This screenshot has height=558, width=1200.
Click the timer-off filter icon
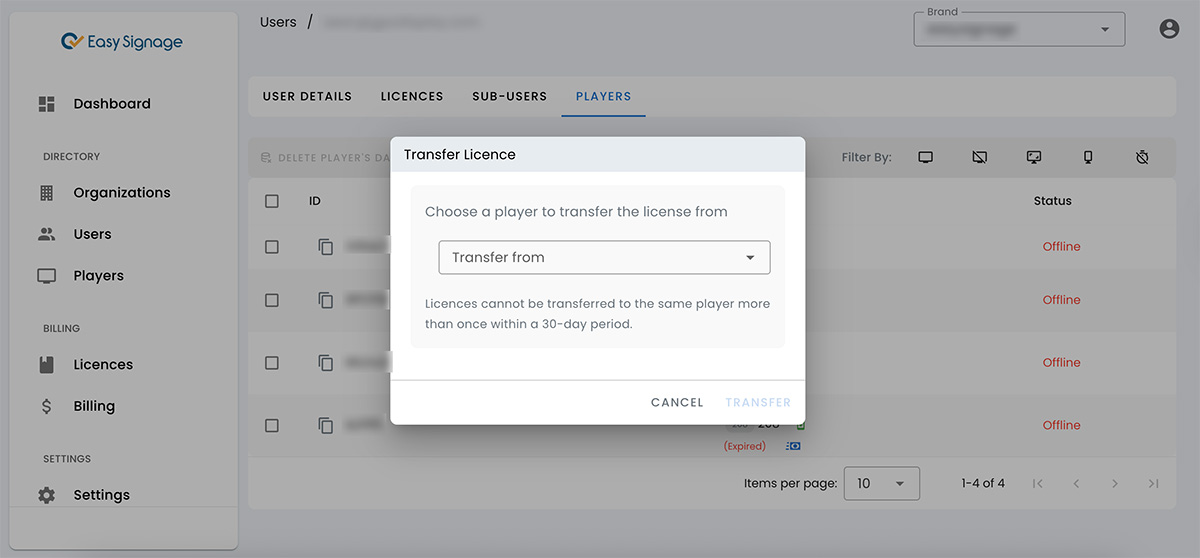[1143, 157]
